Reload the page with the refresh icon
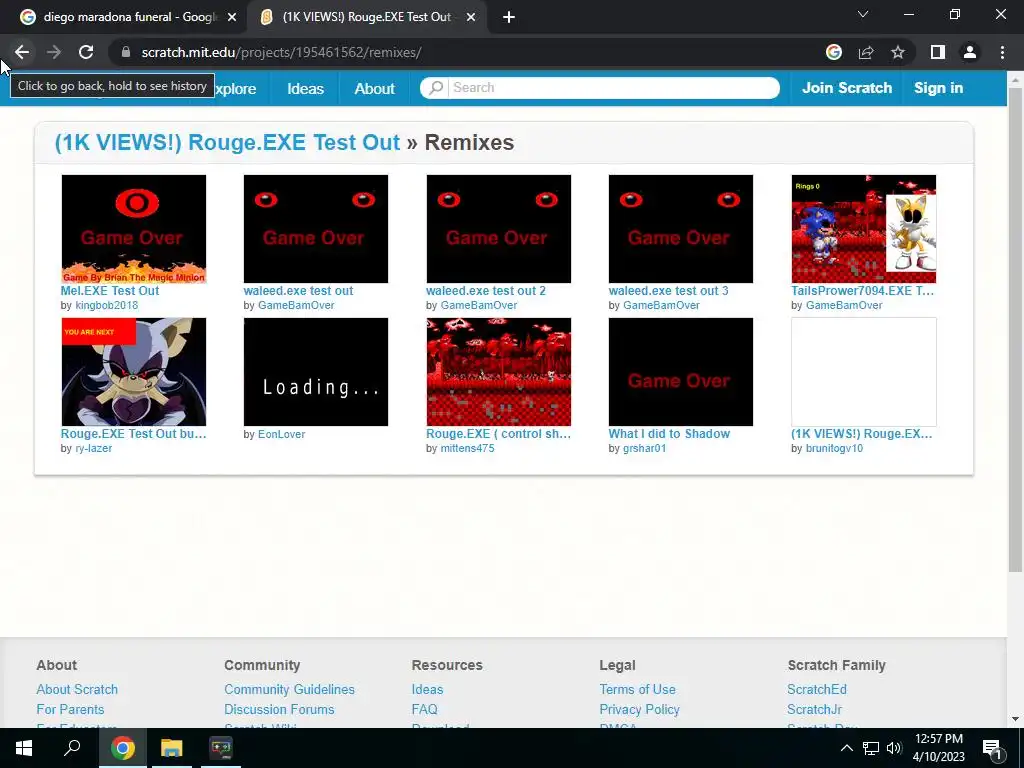This screenshot has height=768, width=1024. point(86,52)
